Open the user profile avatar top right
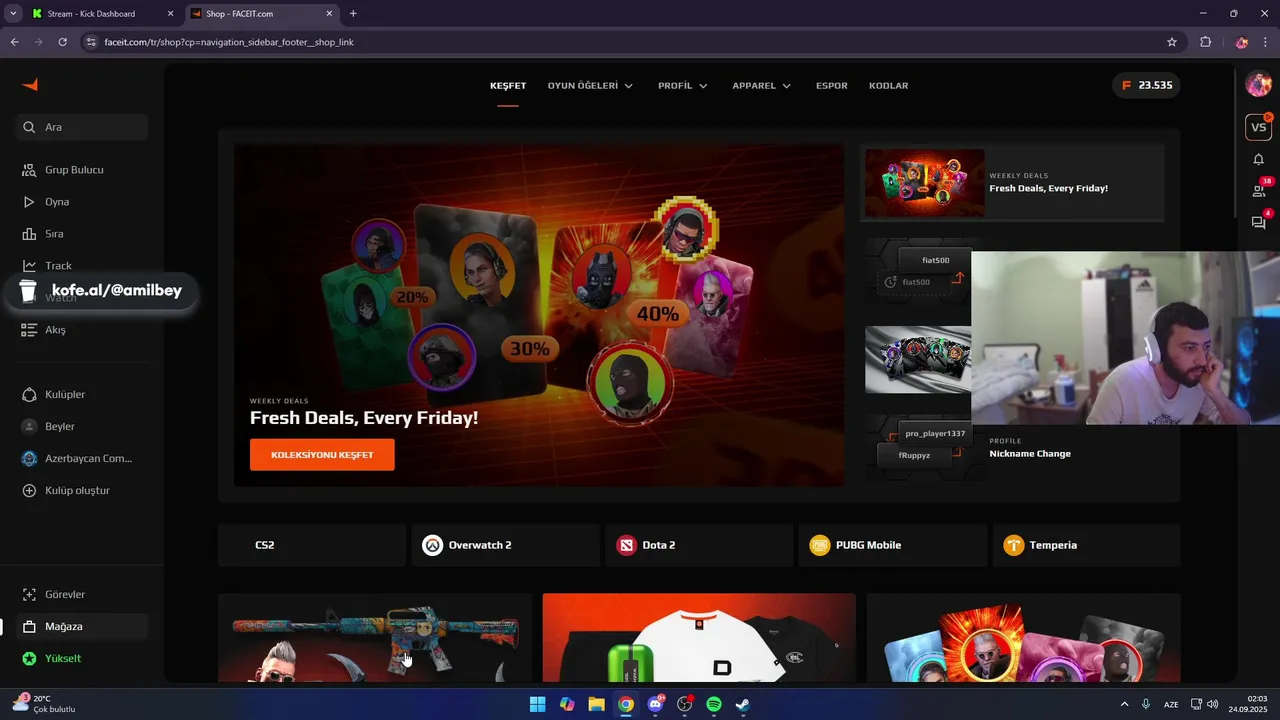Viewport: 1280px width, 720px height. pos(1258,84)
